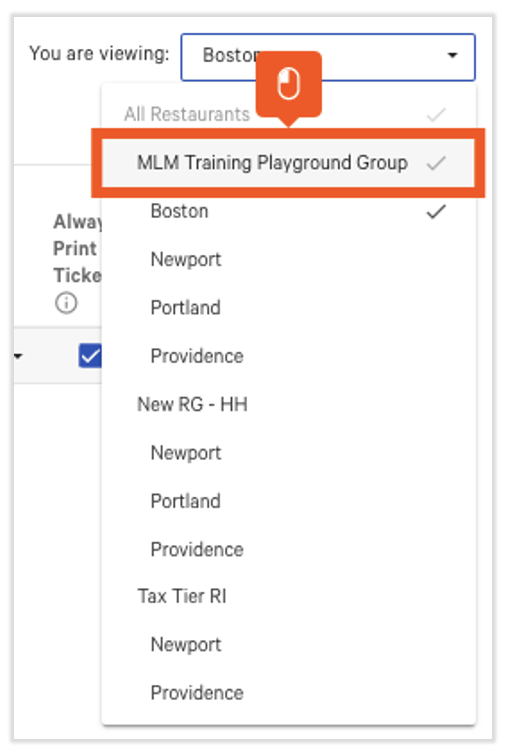
Task: Click the info icon below Always Print Ticket
Action: pos(66,303)
